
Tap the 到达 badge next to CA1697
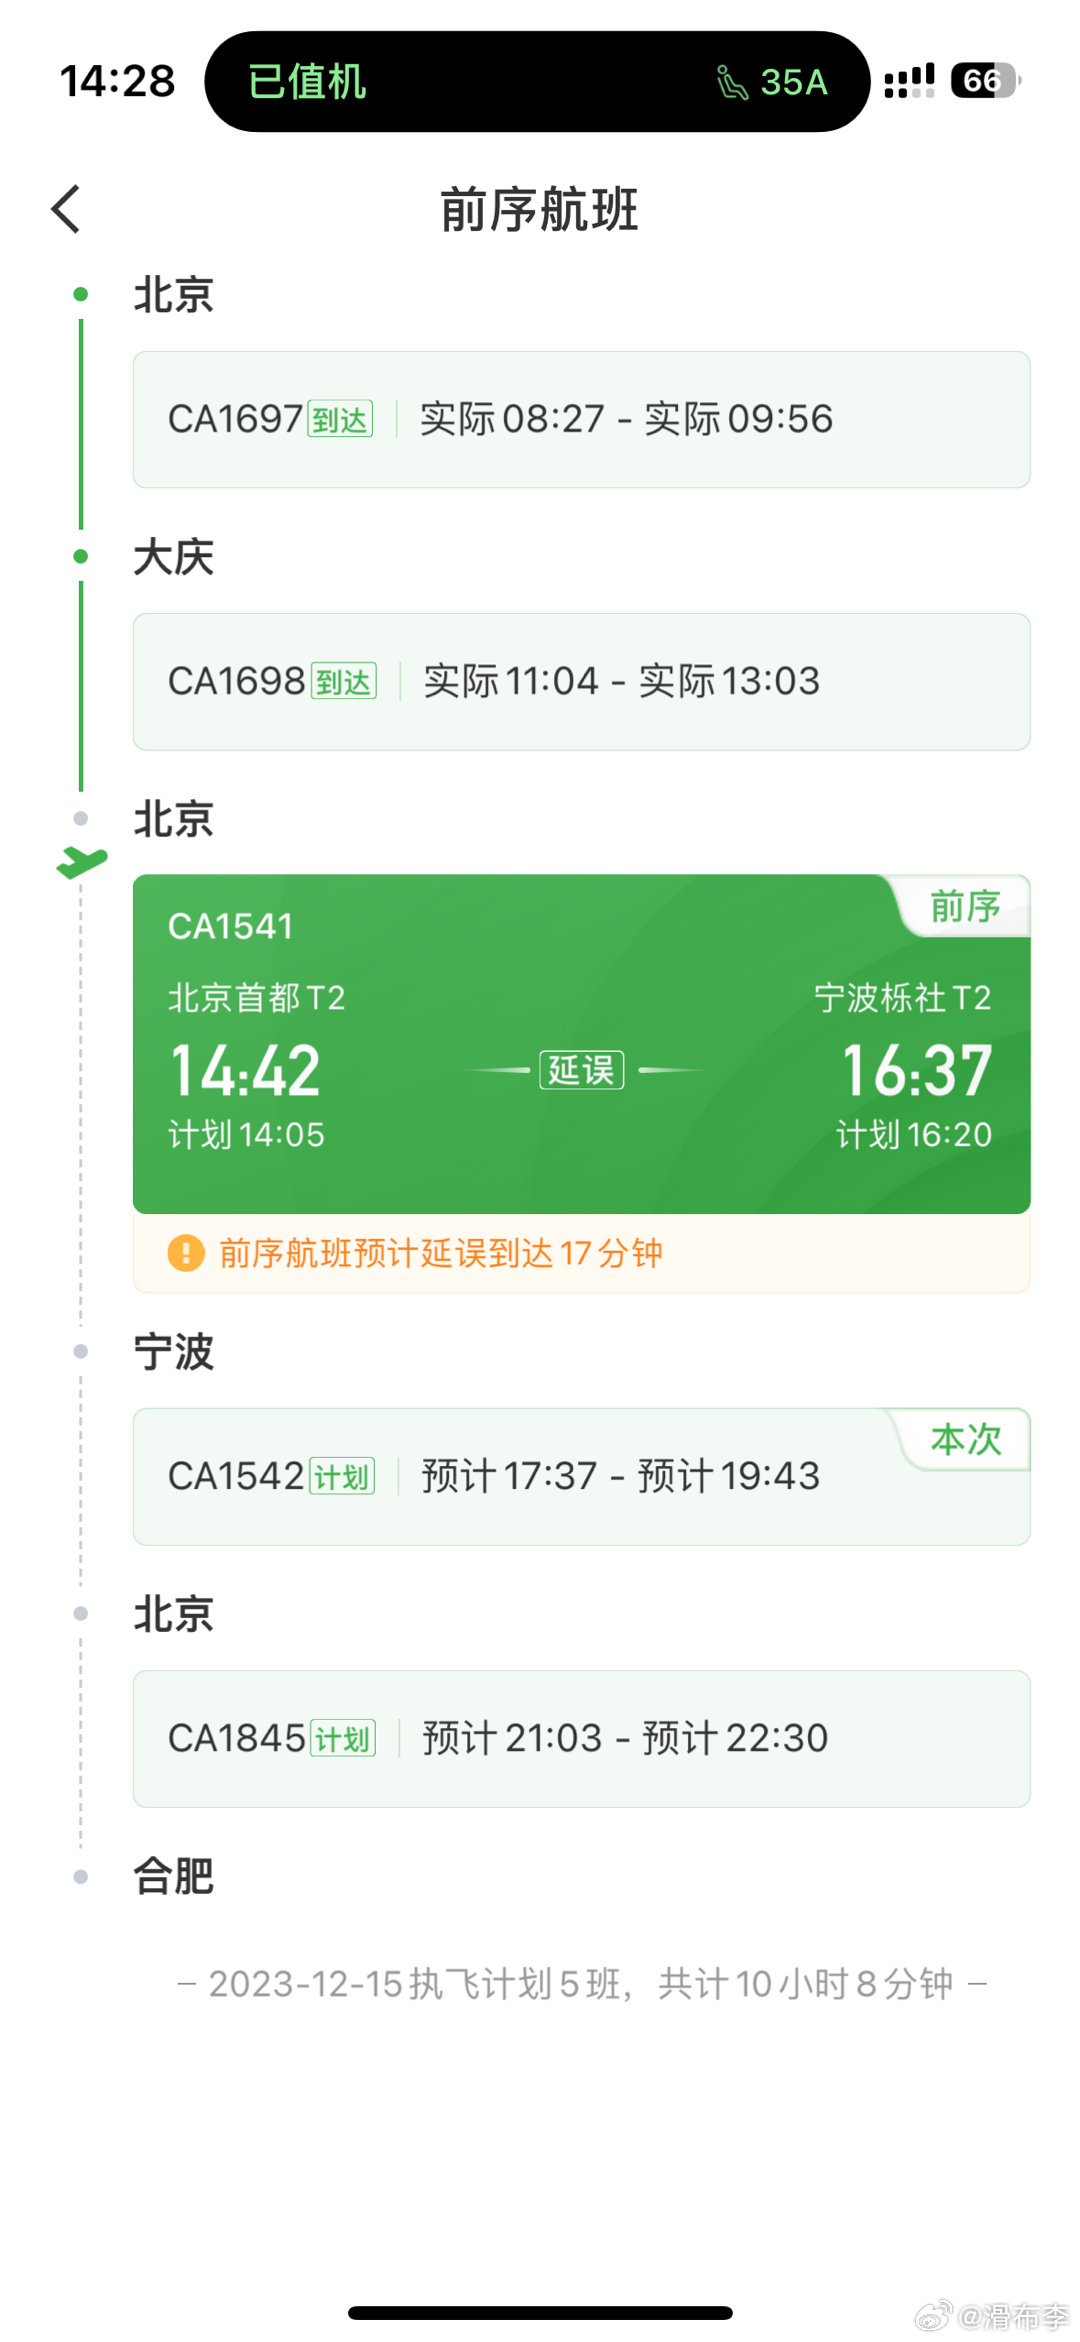(340, 419)
